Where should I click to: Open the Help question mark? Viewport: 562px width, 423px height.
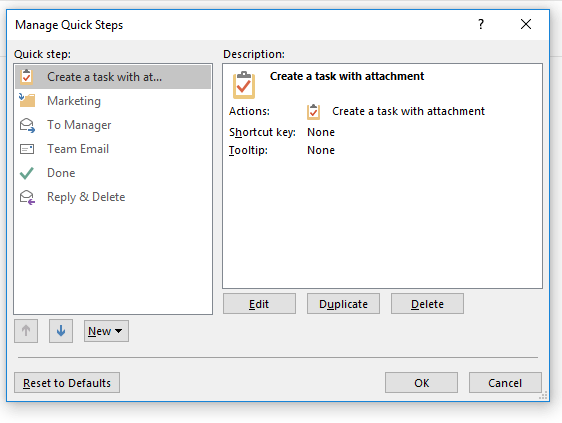(481, 24)
